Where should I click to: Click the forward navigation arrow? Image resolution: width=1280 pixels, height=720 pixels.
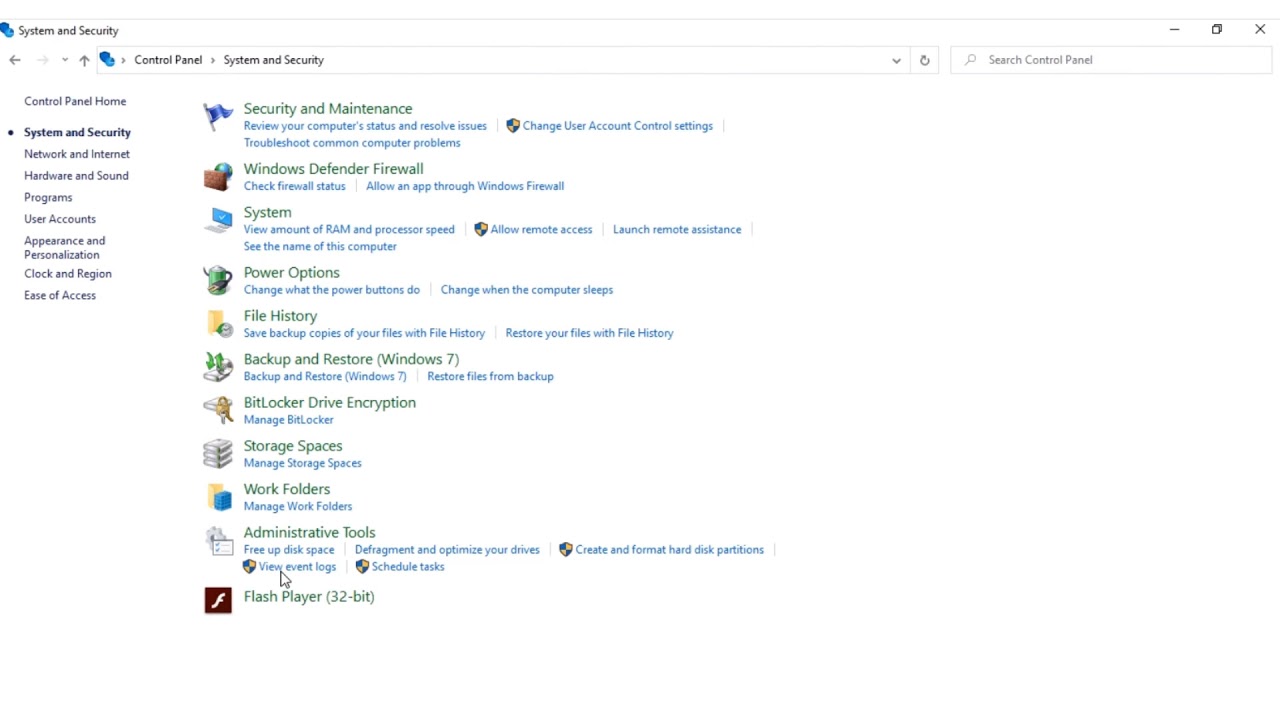[x=42, y=60]
